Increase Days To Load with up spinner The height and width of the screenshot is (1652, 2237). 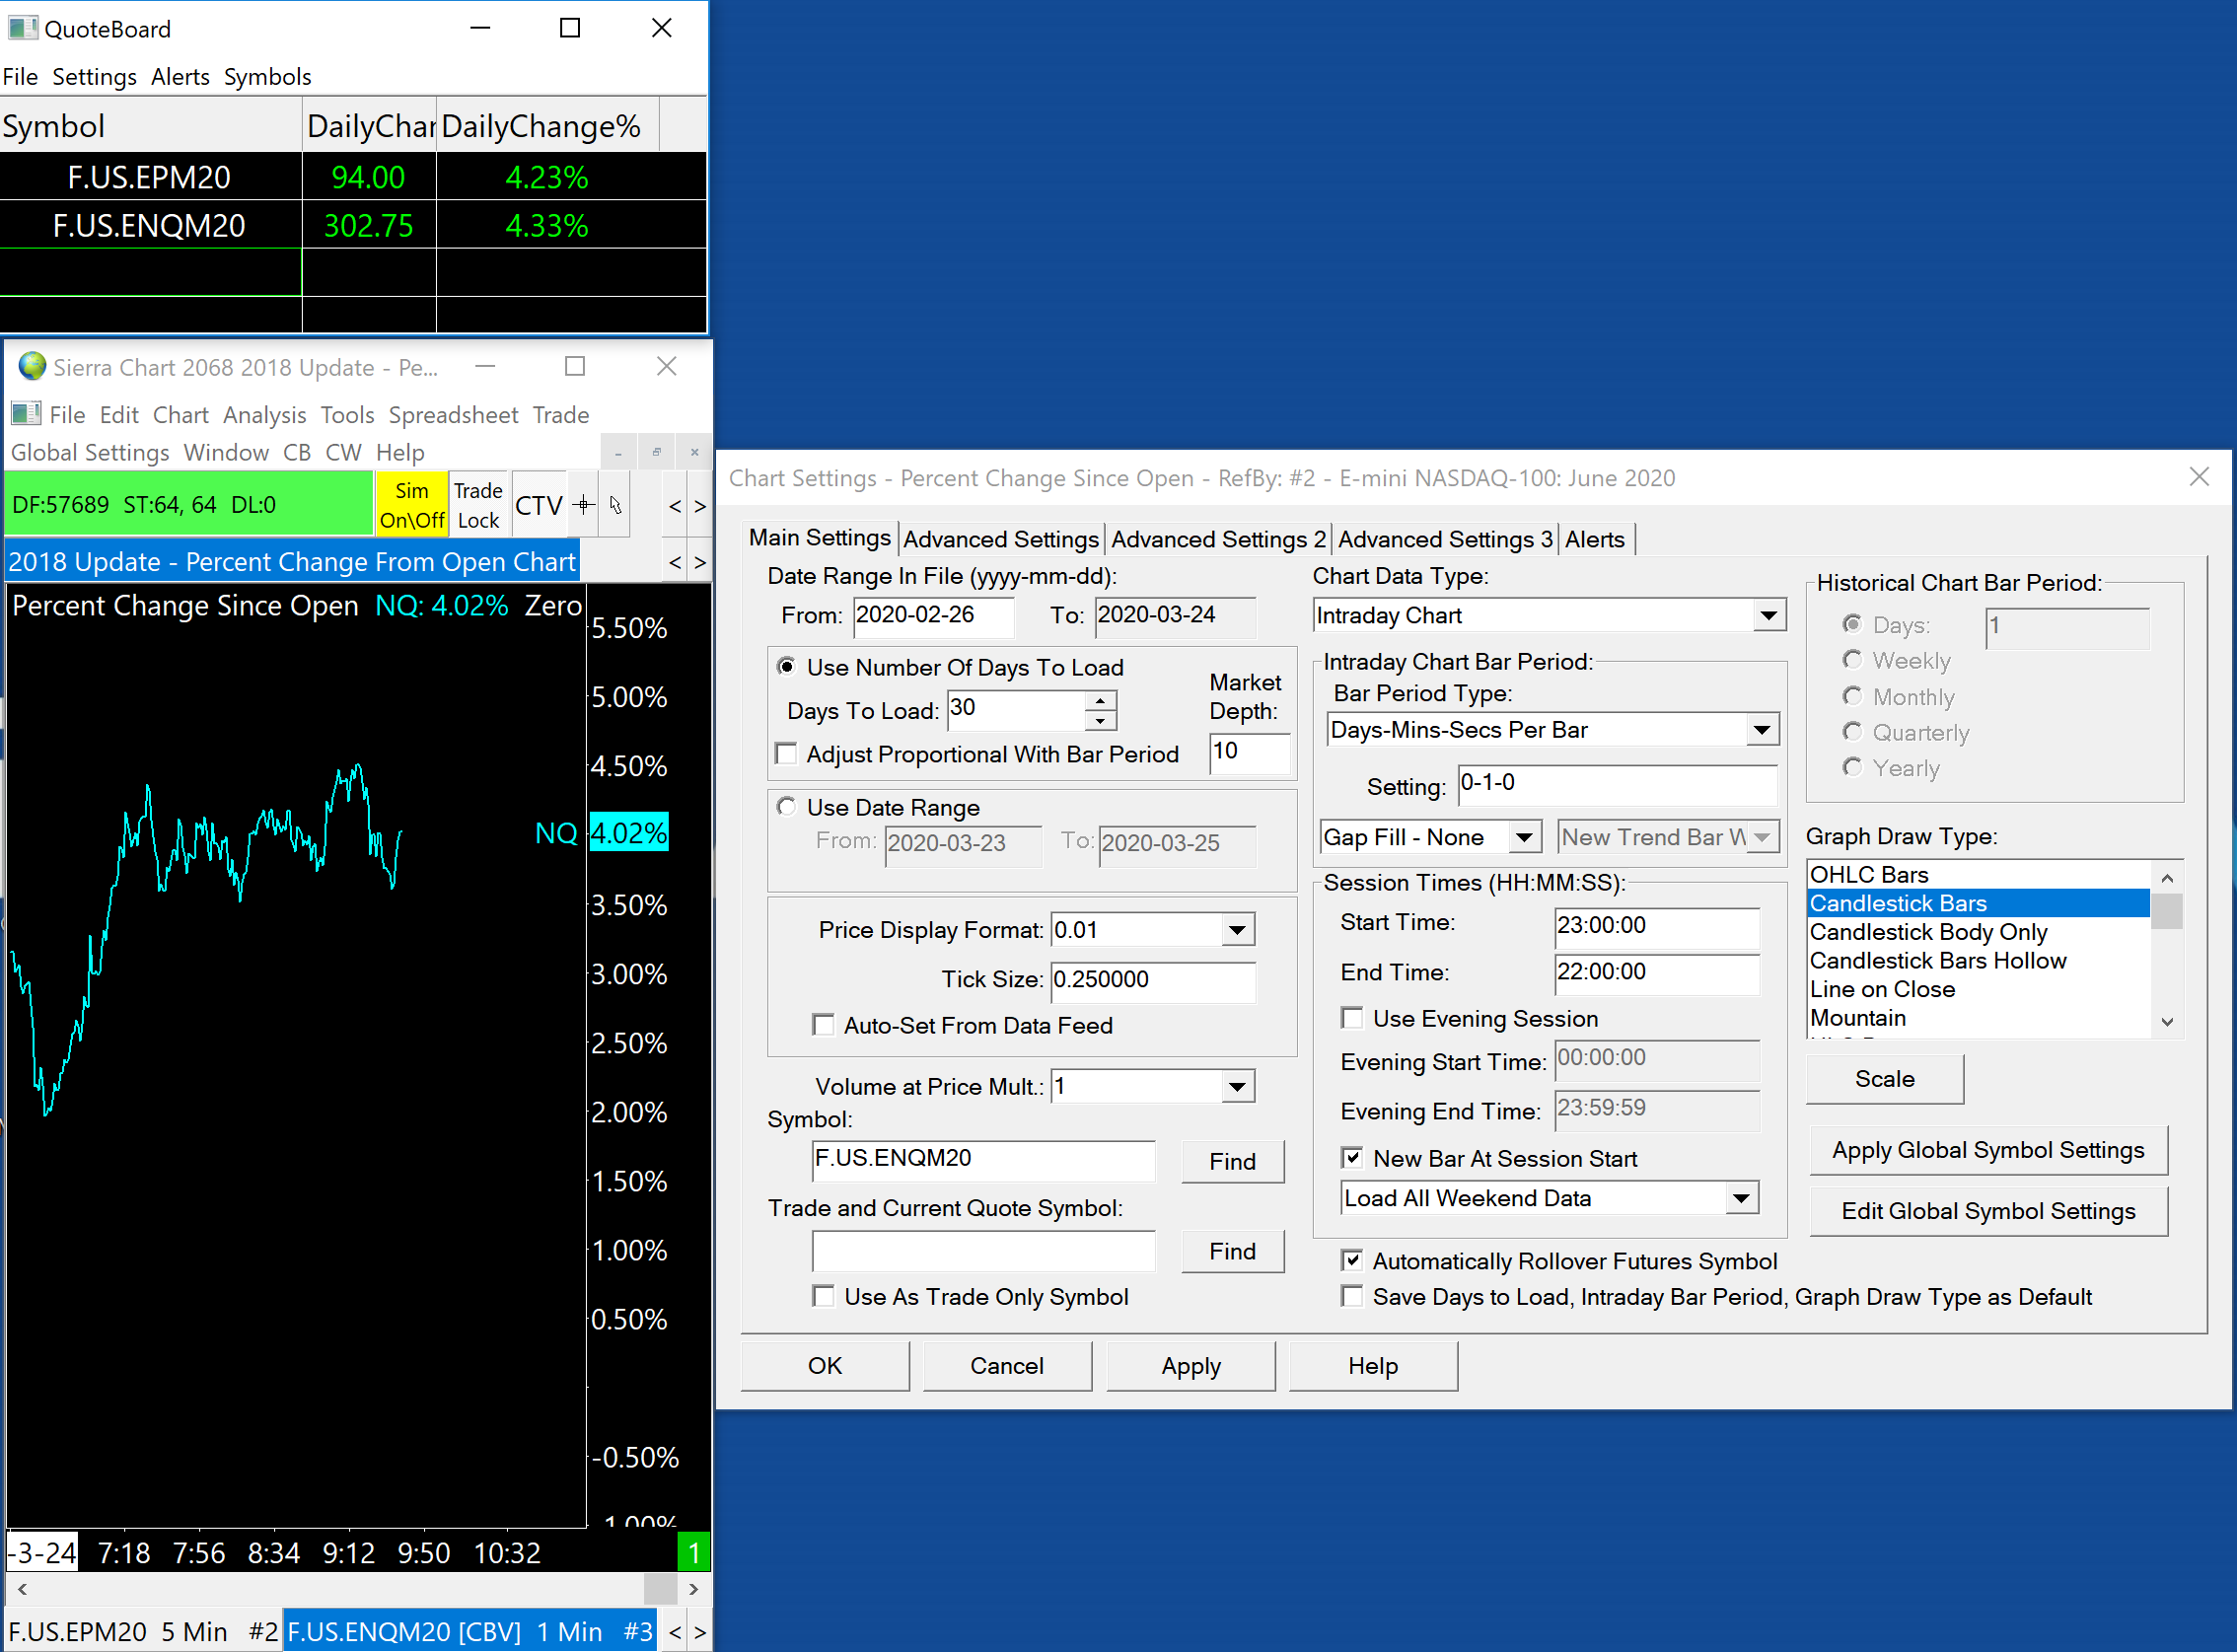[x=1100, y=700]
